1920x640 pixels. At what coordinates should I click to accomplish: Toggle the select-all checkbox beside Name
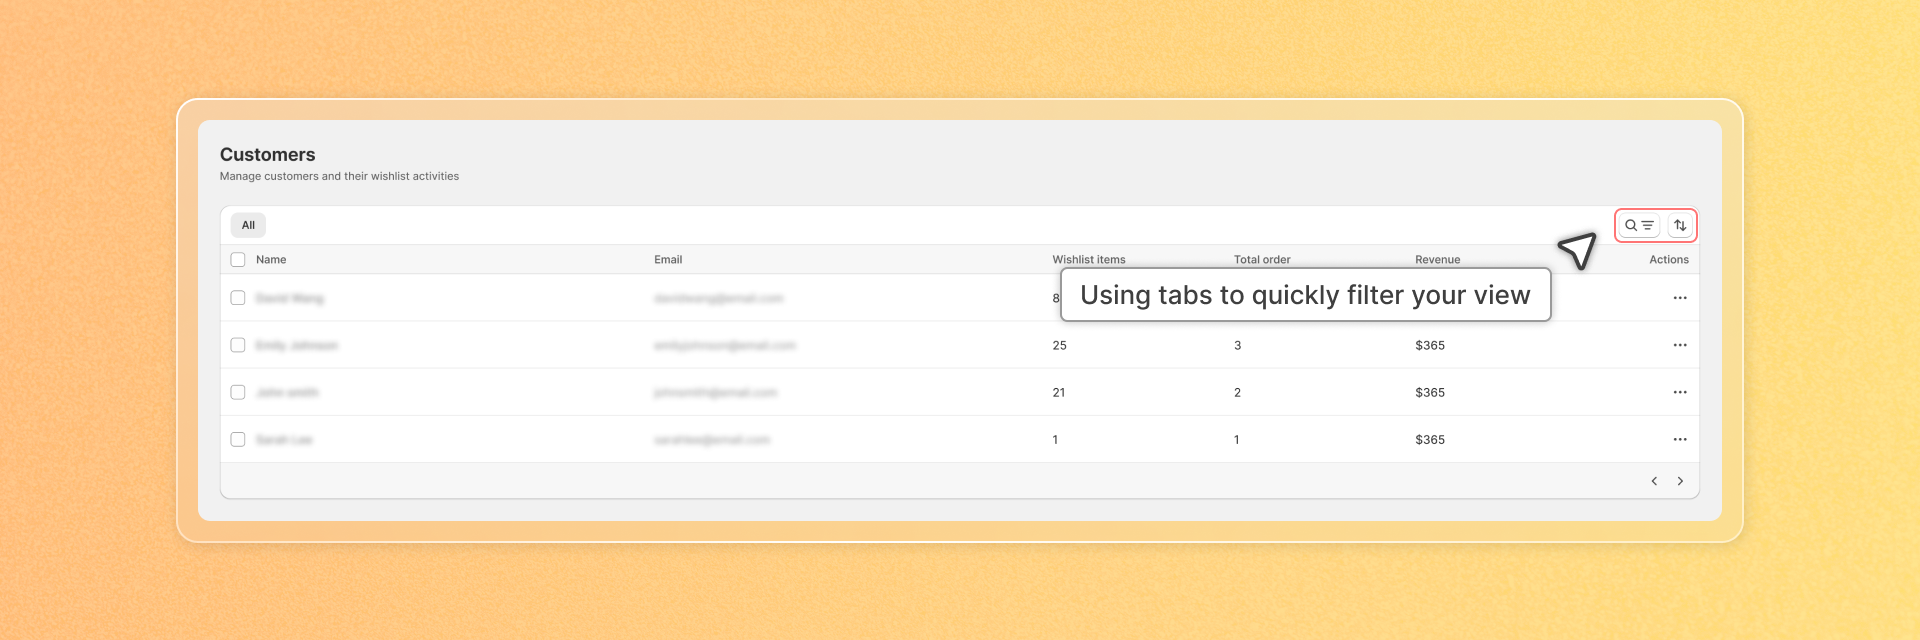tap(238, 259)
